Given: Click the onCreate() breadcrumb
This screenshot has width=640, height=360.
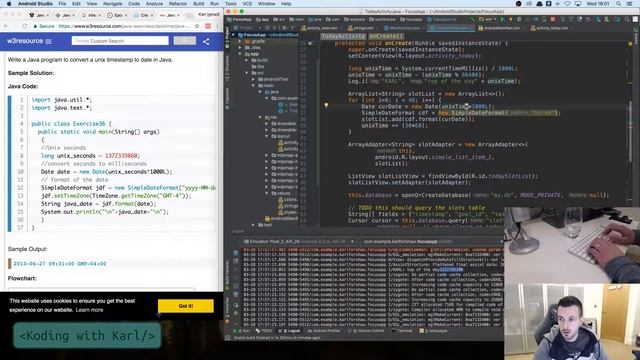Looking at the screenshot, I should click(x=386, y=36).
